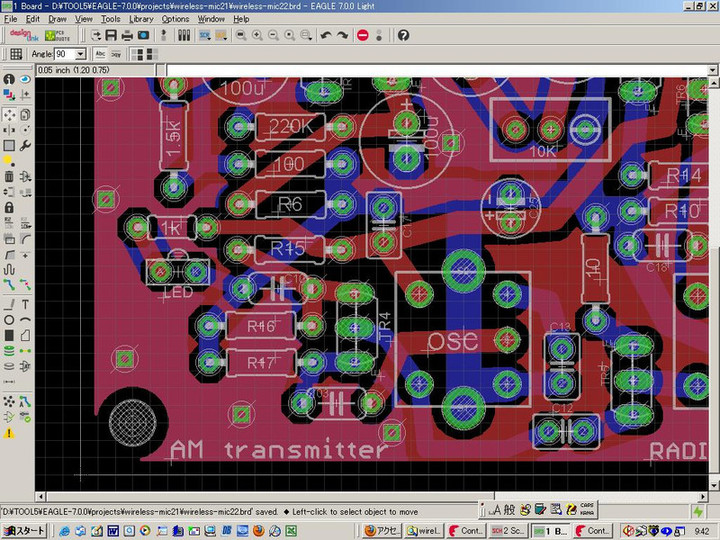Select the Text tool in sidebar
The width and height of the screenshot is (720, 540).
pyautogui.click(x=25, y=304)
